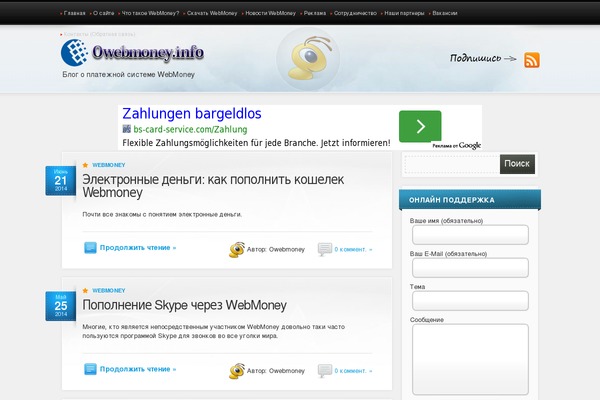Viewport: 600px width, 400px height.
Task: Open the Сотрудничество menu item
Action: pyautogui.click(x=355, y=13)
